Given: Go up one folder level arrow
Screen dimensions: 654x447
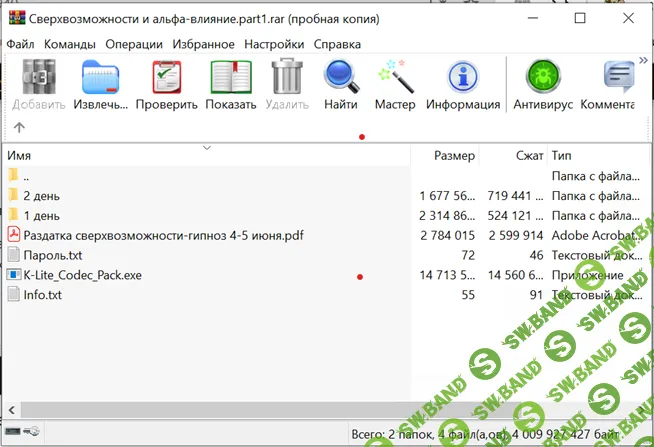Looking at the screenshot, I should [19, 128].
